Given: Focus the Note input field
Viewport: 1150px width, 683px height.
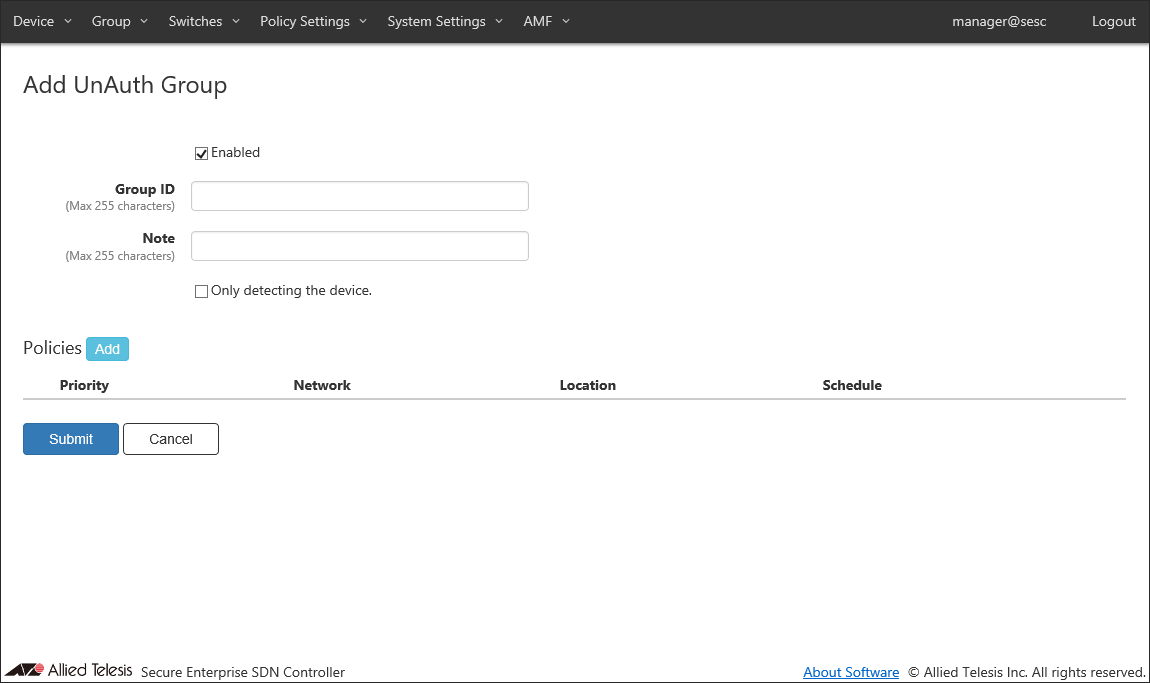Looking at the screenshot, I should click(x=359, y=246).
